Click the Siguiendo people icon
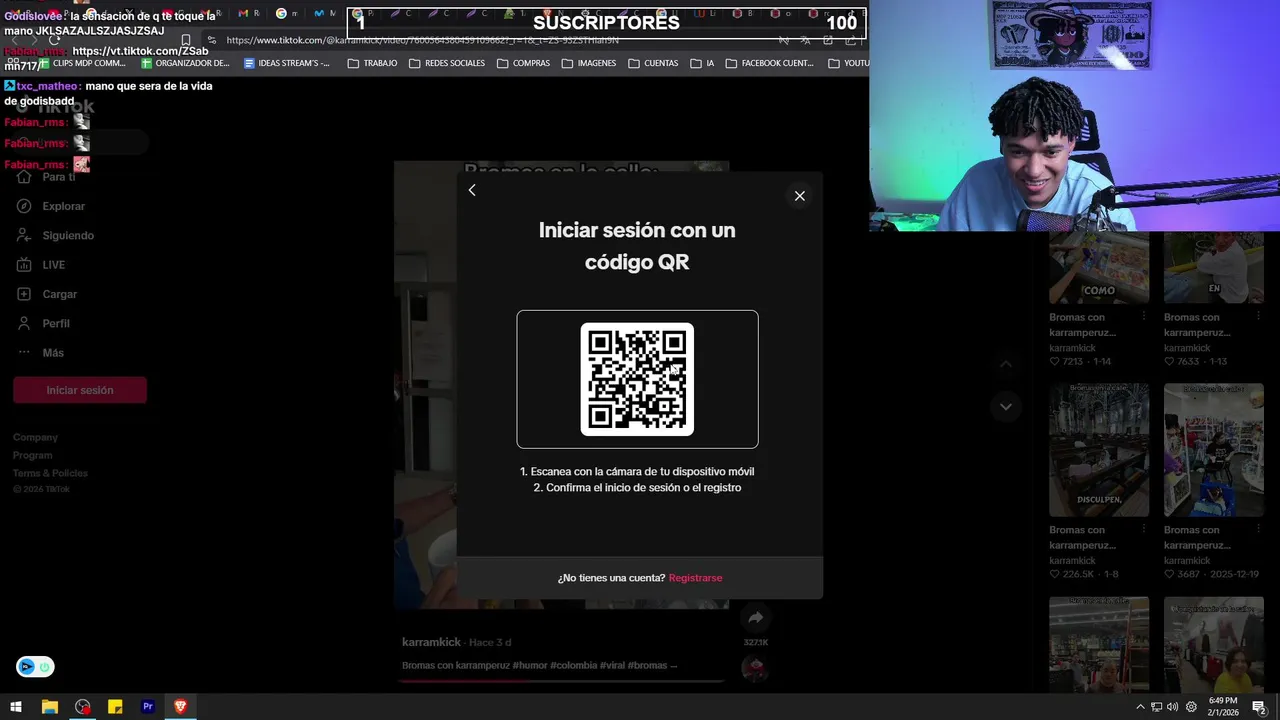Screen dimensions: 1280x720 [x=24, y=235]
